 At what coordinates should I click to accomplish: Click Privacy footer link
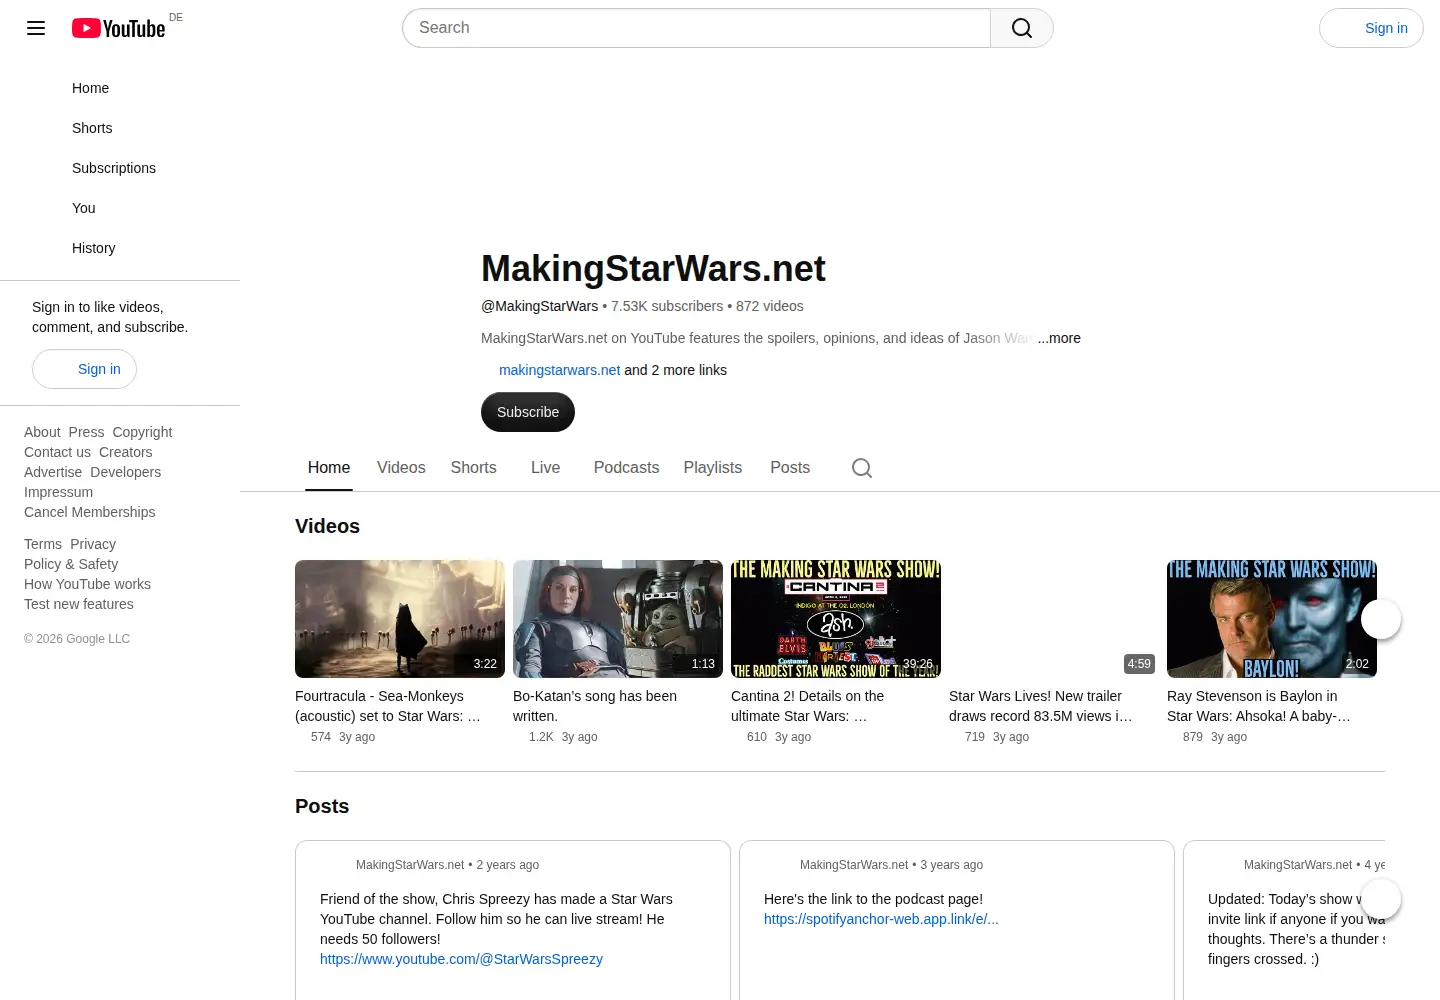[x=93, y=544]
